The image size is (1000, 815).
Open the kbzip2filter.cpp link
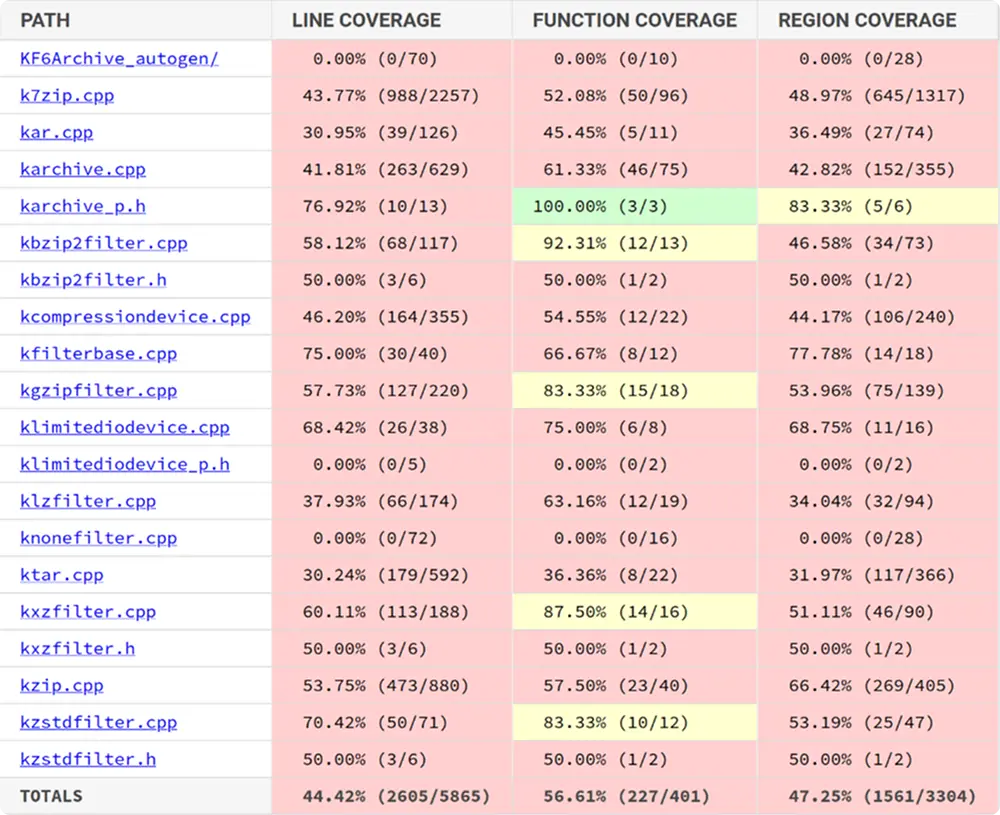click(x=104, y=243)
